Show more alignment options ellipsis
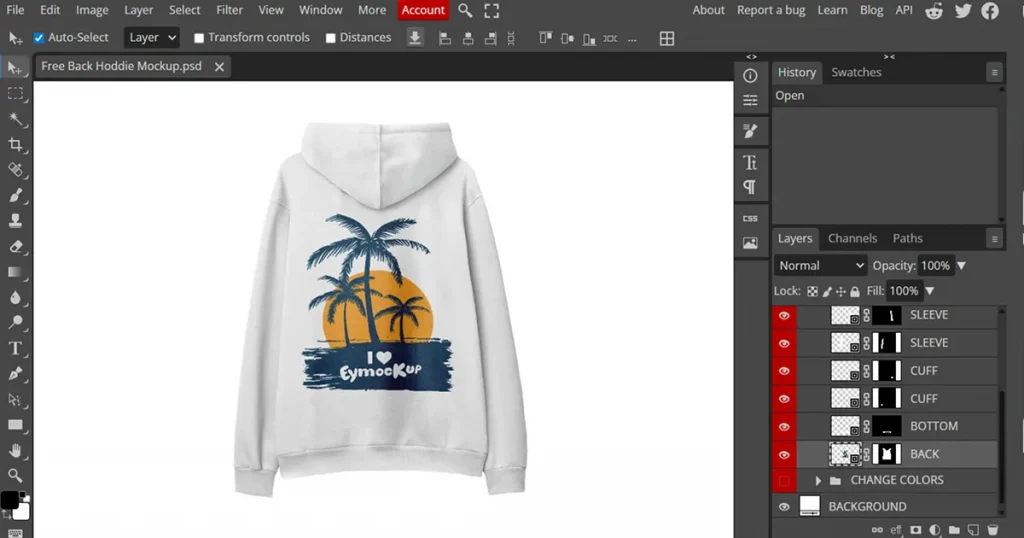 [632, 39]
